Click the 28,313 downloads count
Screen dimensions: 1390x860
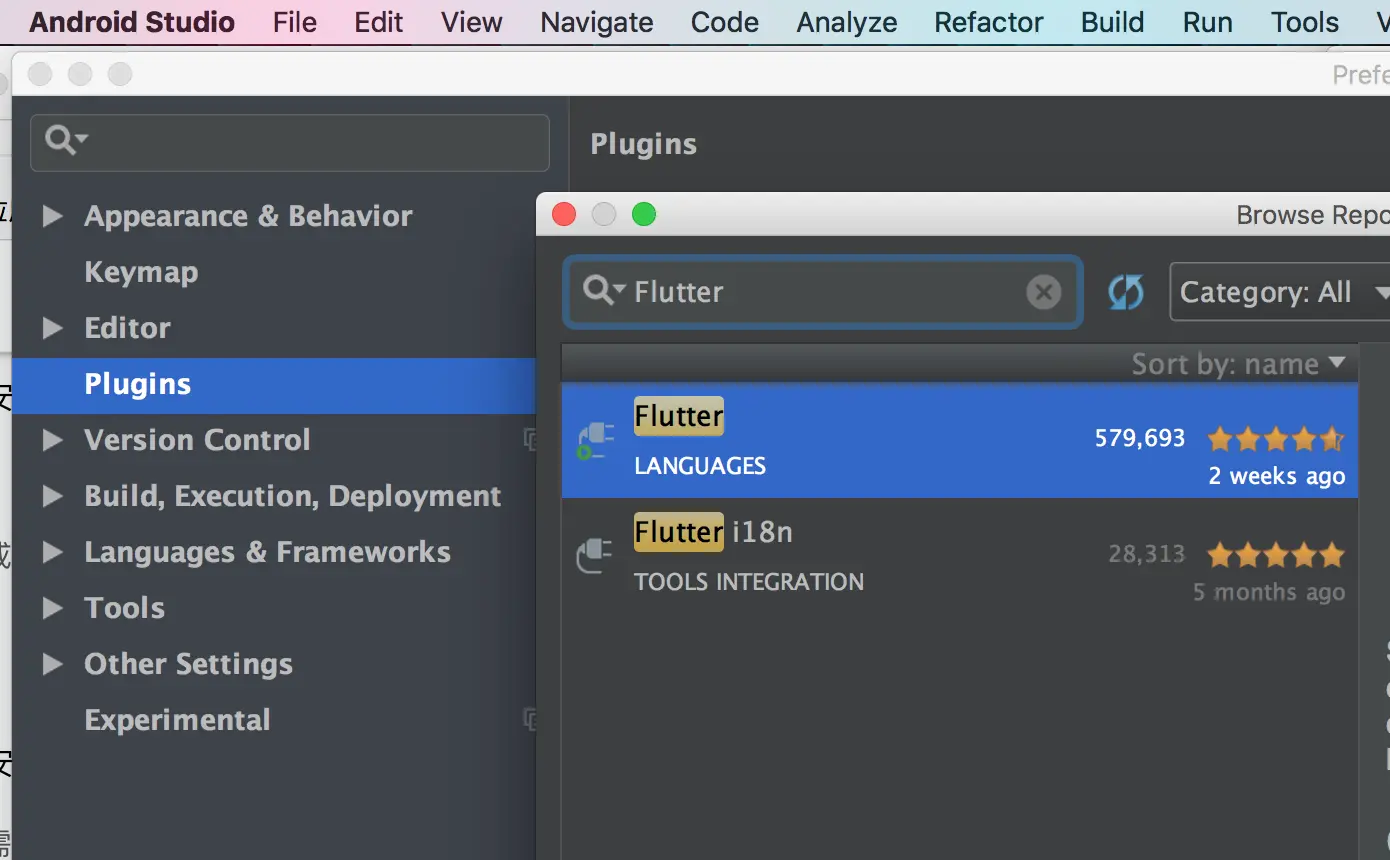(1147, 554)
